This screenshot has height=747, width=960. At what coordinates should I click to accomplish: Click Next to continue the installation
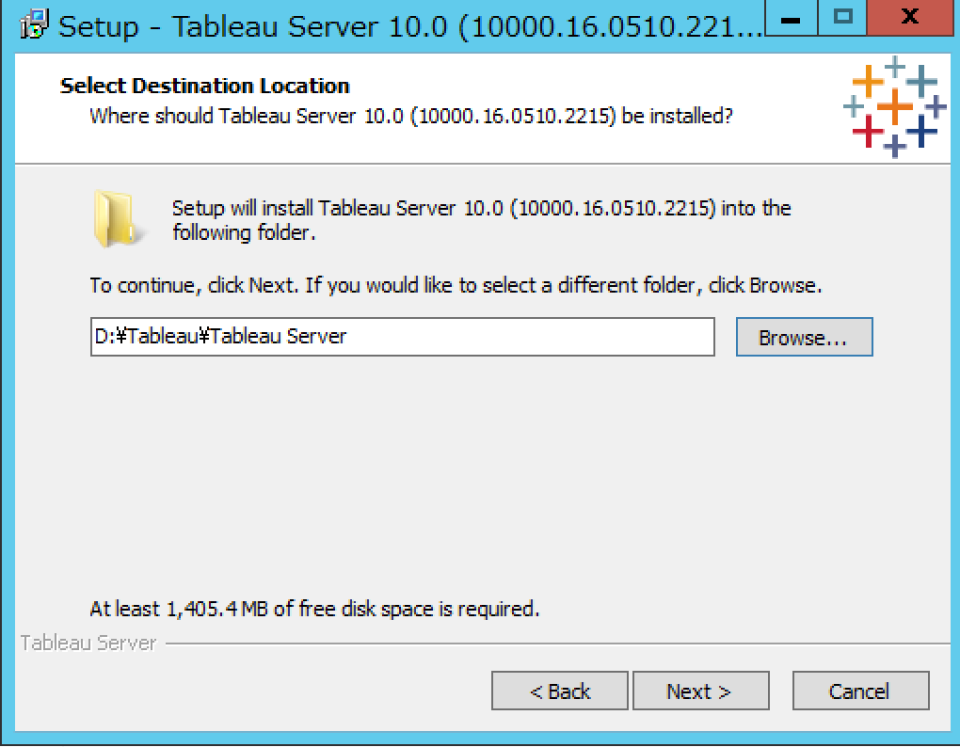pos(700,690)
